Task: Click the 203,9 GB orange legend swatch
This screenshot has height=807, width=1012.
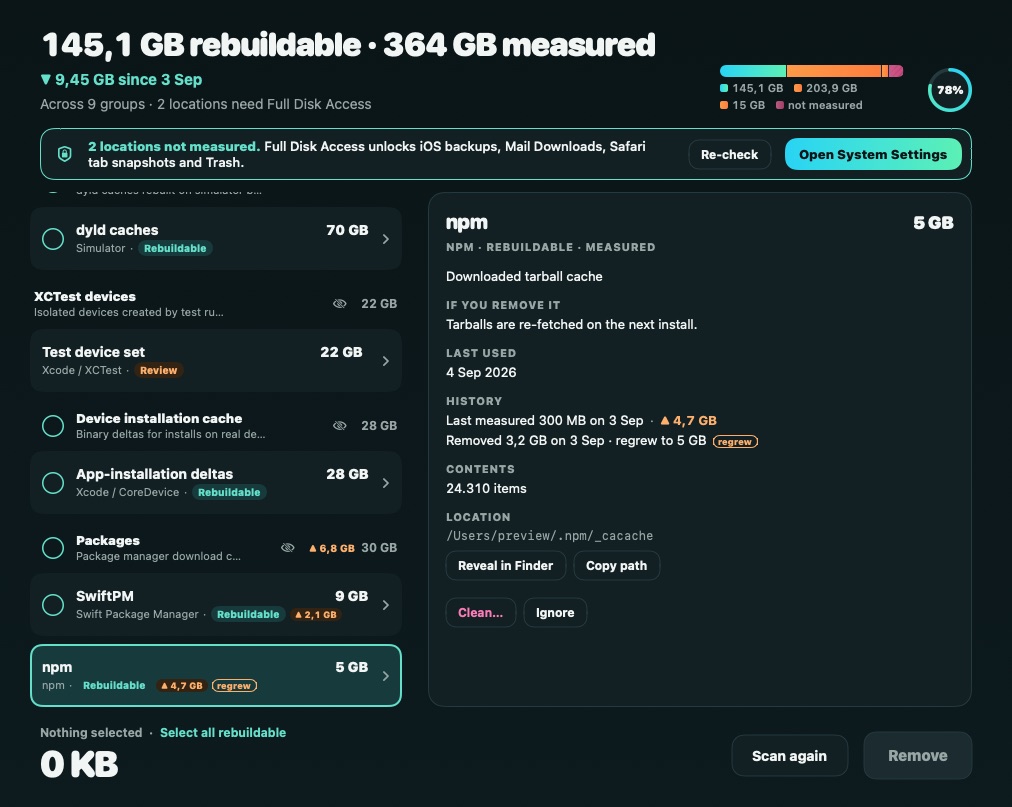Action: click(x=798, y=88)
